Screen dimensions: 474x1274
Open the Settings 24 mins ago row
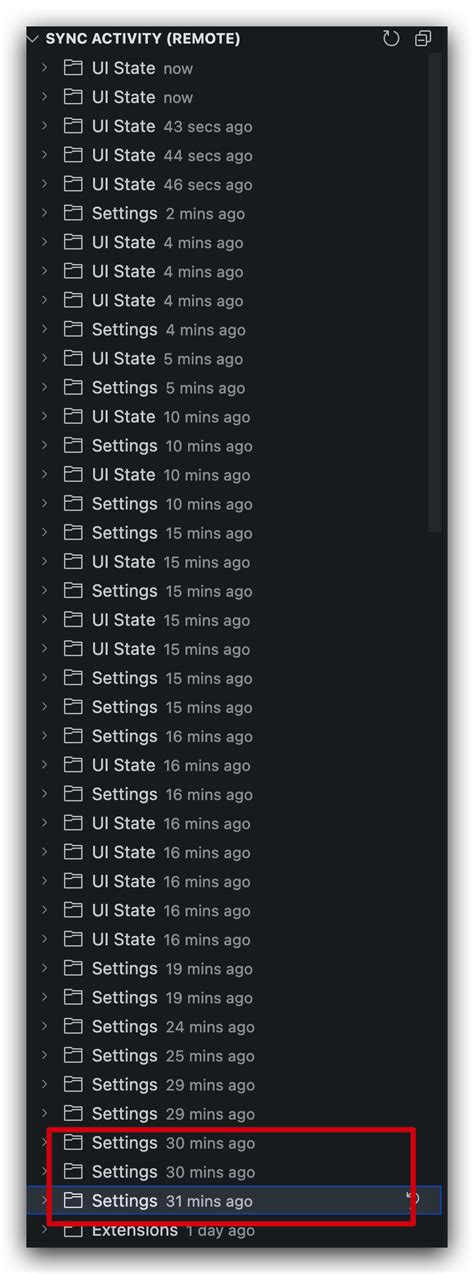click(234, 1026)
